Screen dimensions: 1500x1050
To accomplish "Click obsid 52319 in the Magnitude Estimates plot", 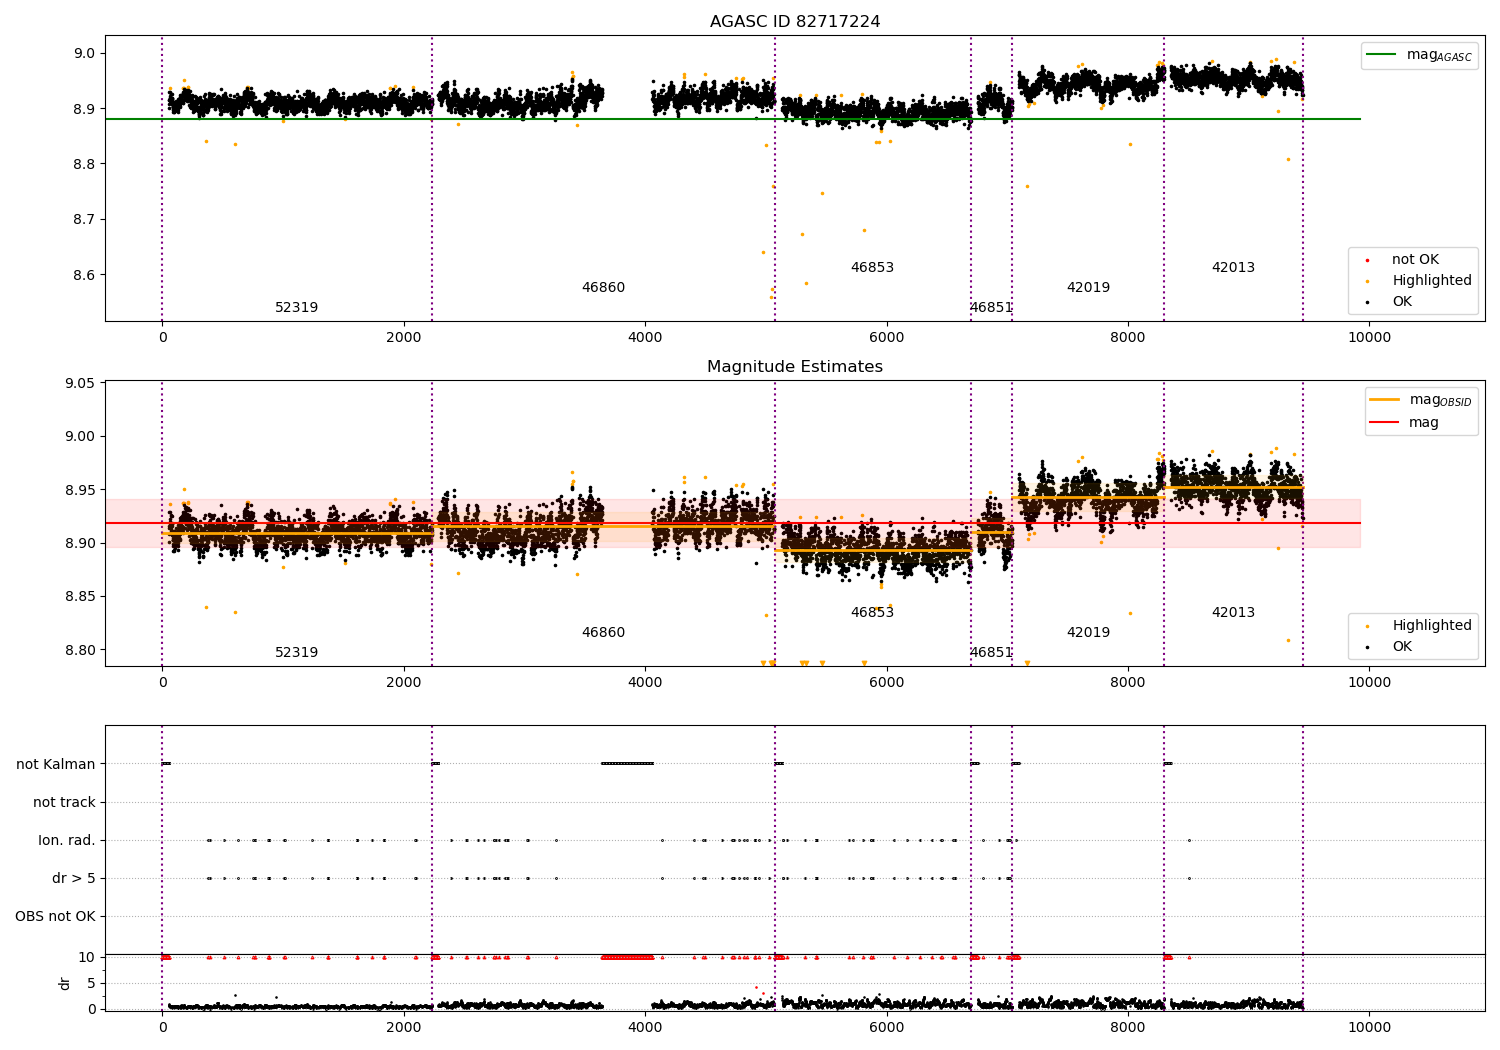I will 296,652.
